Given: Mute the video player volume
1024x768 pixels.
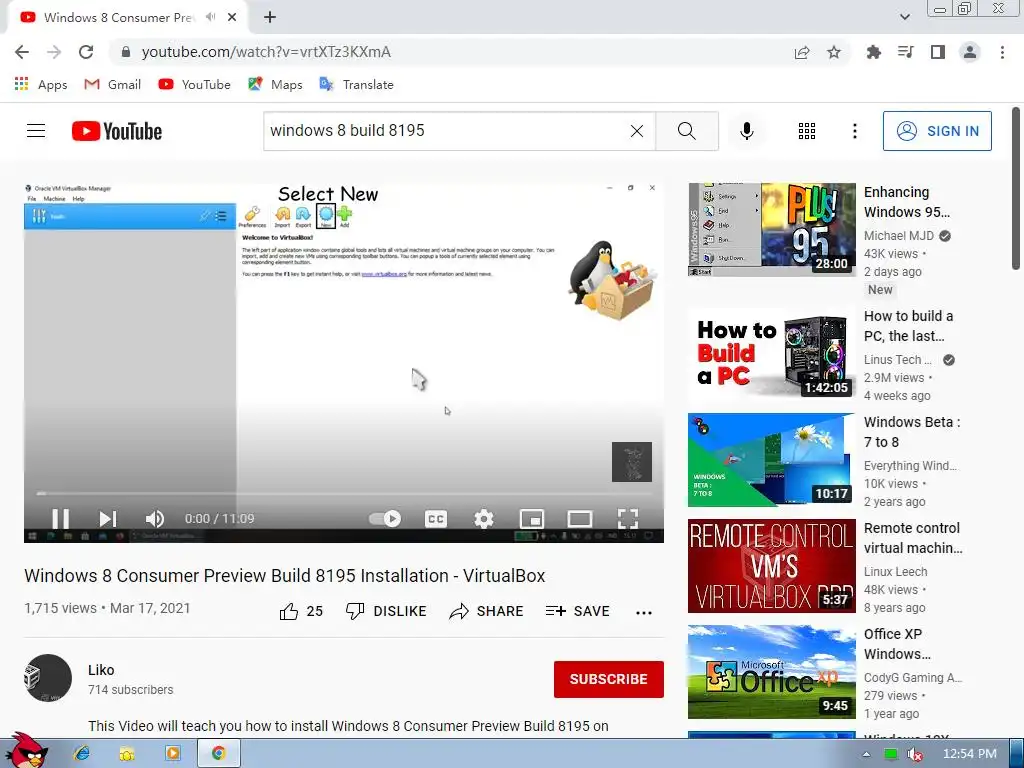Looking at the screenshot, I should 155,519.
